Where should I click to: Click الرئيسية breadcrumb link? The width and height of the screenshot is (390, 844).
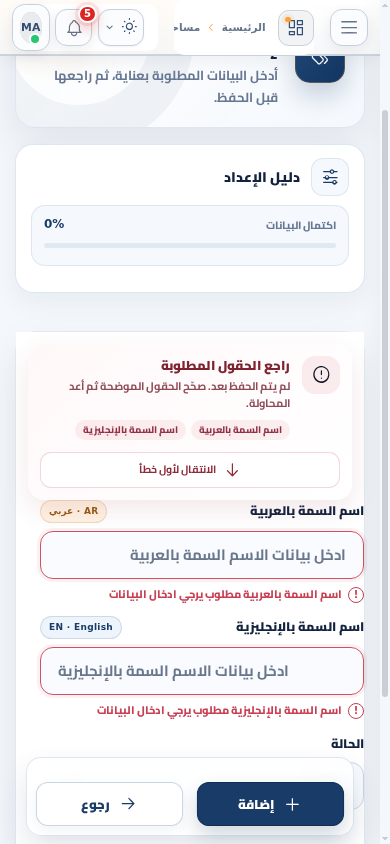coord(244,27)
